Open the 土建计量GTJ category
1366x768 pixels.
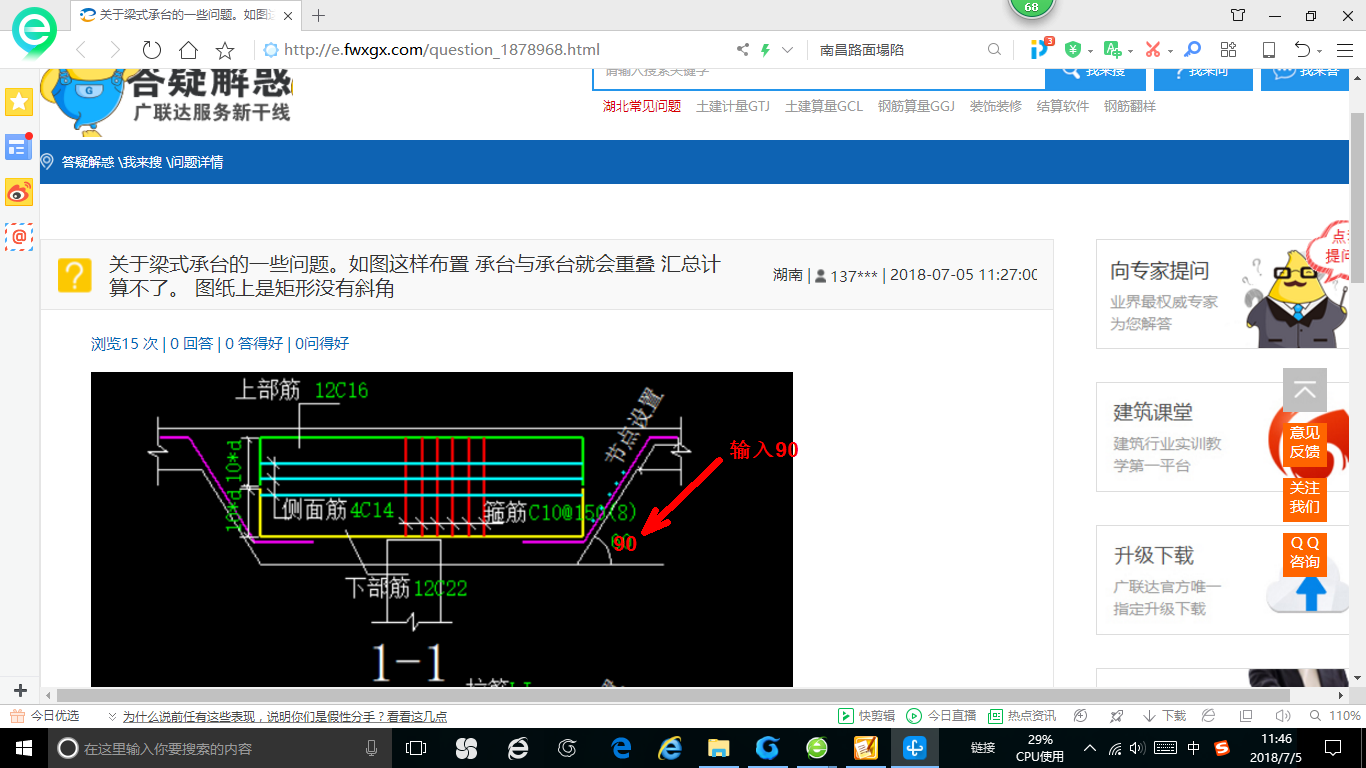733,106
